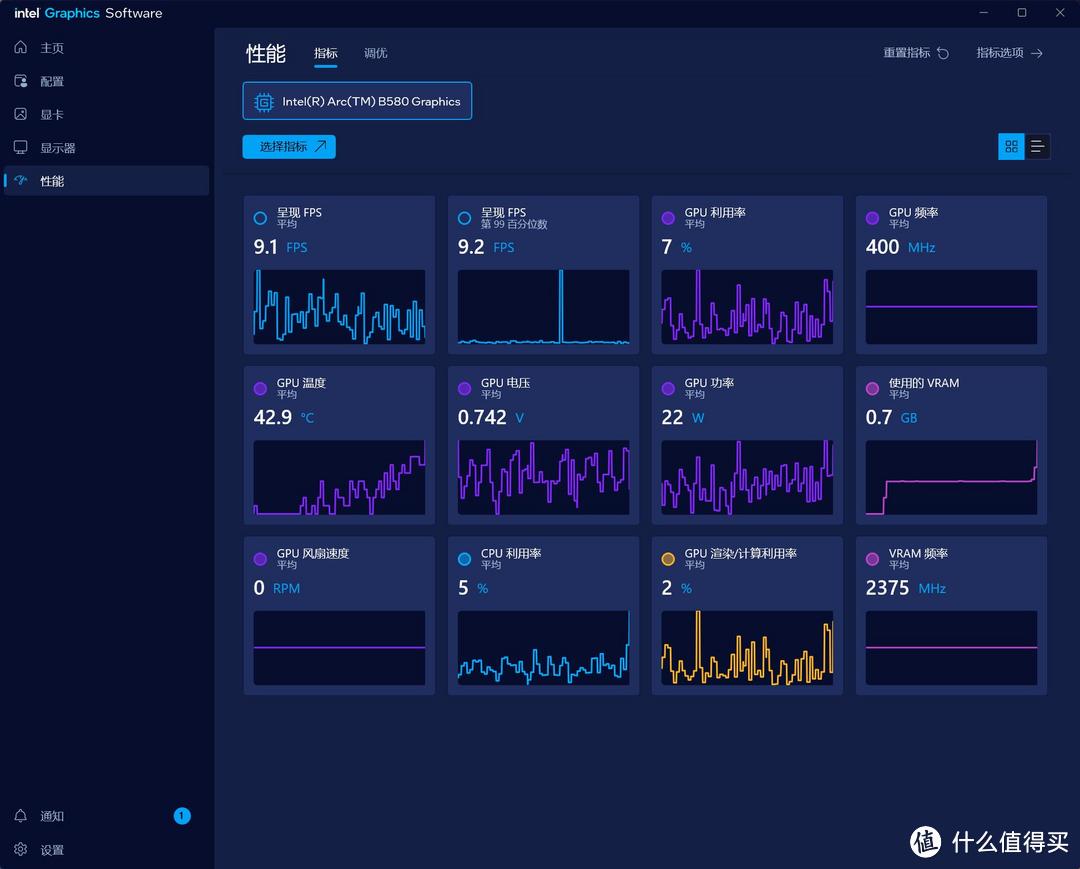Click the purple dot on GPU 频率 card

coord(872,218)
